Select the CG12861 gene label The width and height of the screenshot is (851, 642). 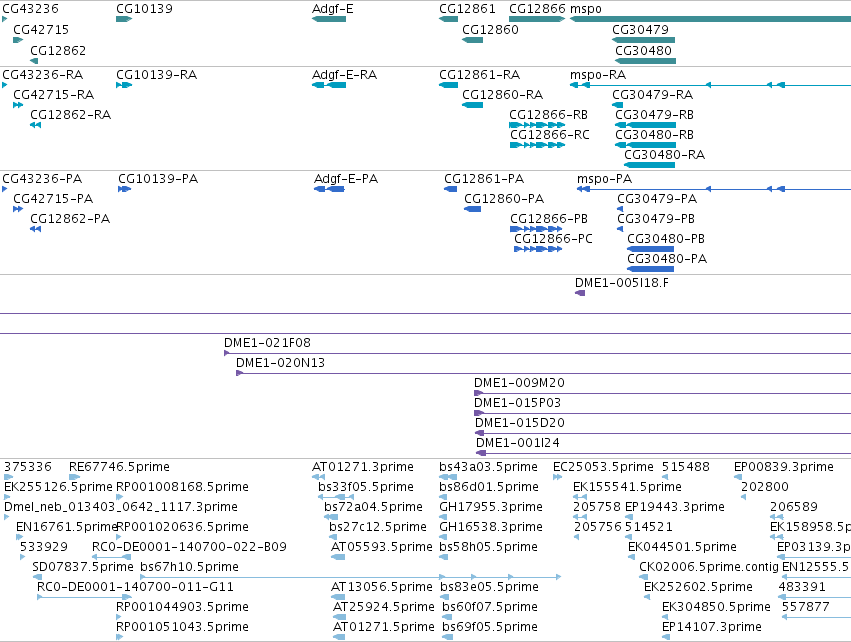(467, 9)
